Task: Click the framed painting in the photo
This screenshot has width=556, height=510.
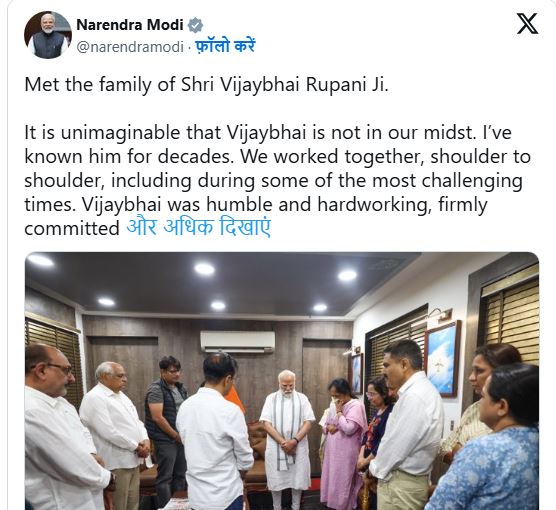Action: click(x=442, y=358)
